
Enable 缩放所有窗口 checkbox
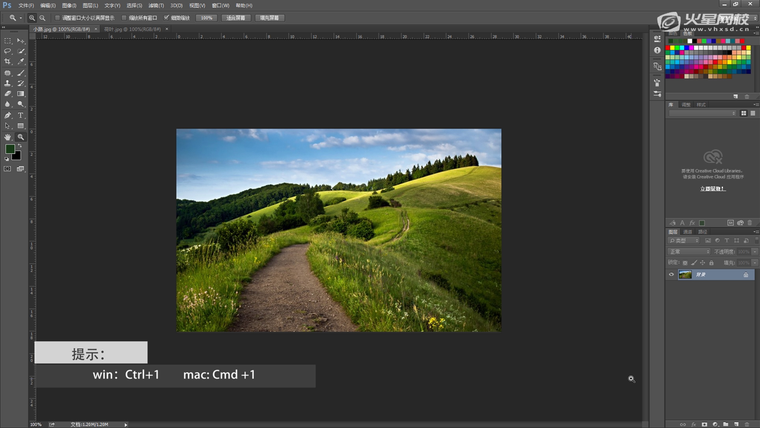pos(123,17)
